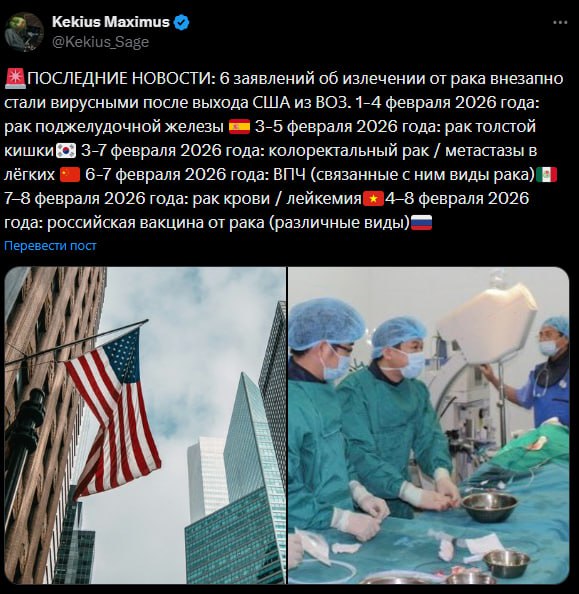Image resolution: width=579 pixels, height=594 pixels.
Task: Click the text рак крови / лейкемия
Action: (277, 199)
